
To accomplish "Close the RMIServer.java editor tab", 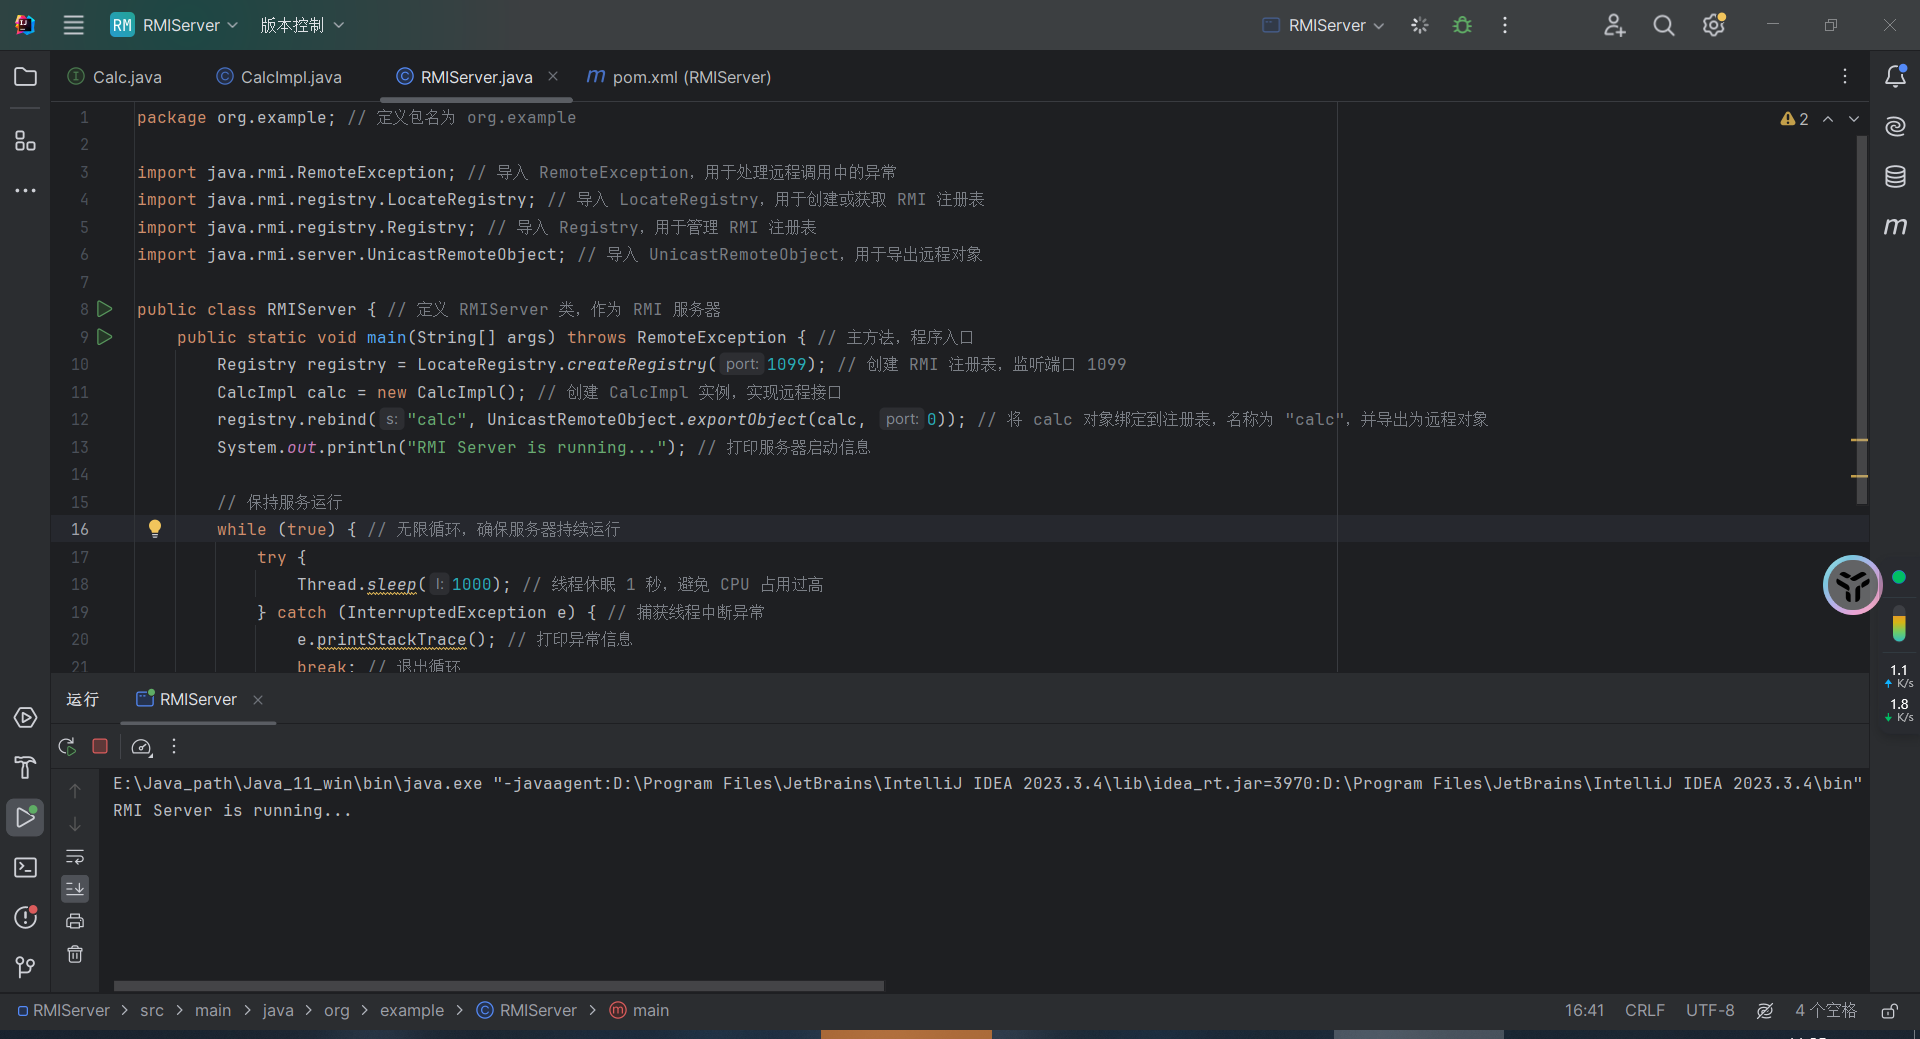I will coord(553,76).
